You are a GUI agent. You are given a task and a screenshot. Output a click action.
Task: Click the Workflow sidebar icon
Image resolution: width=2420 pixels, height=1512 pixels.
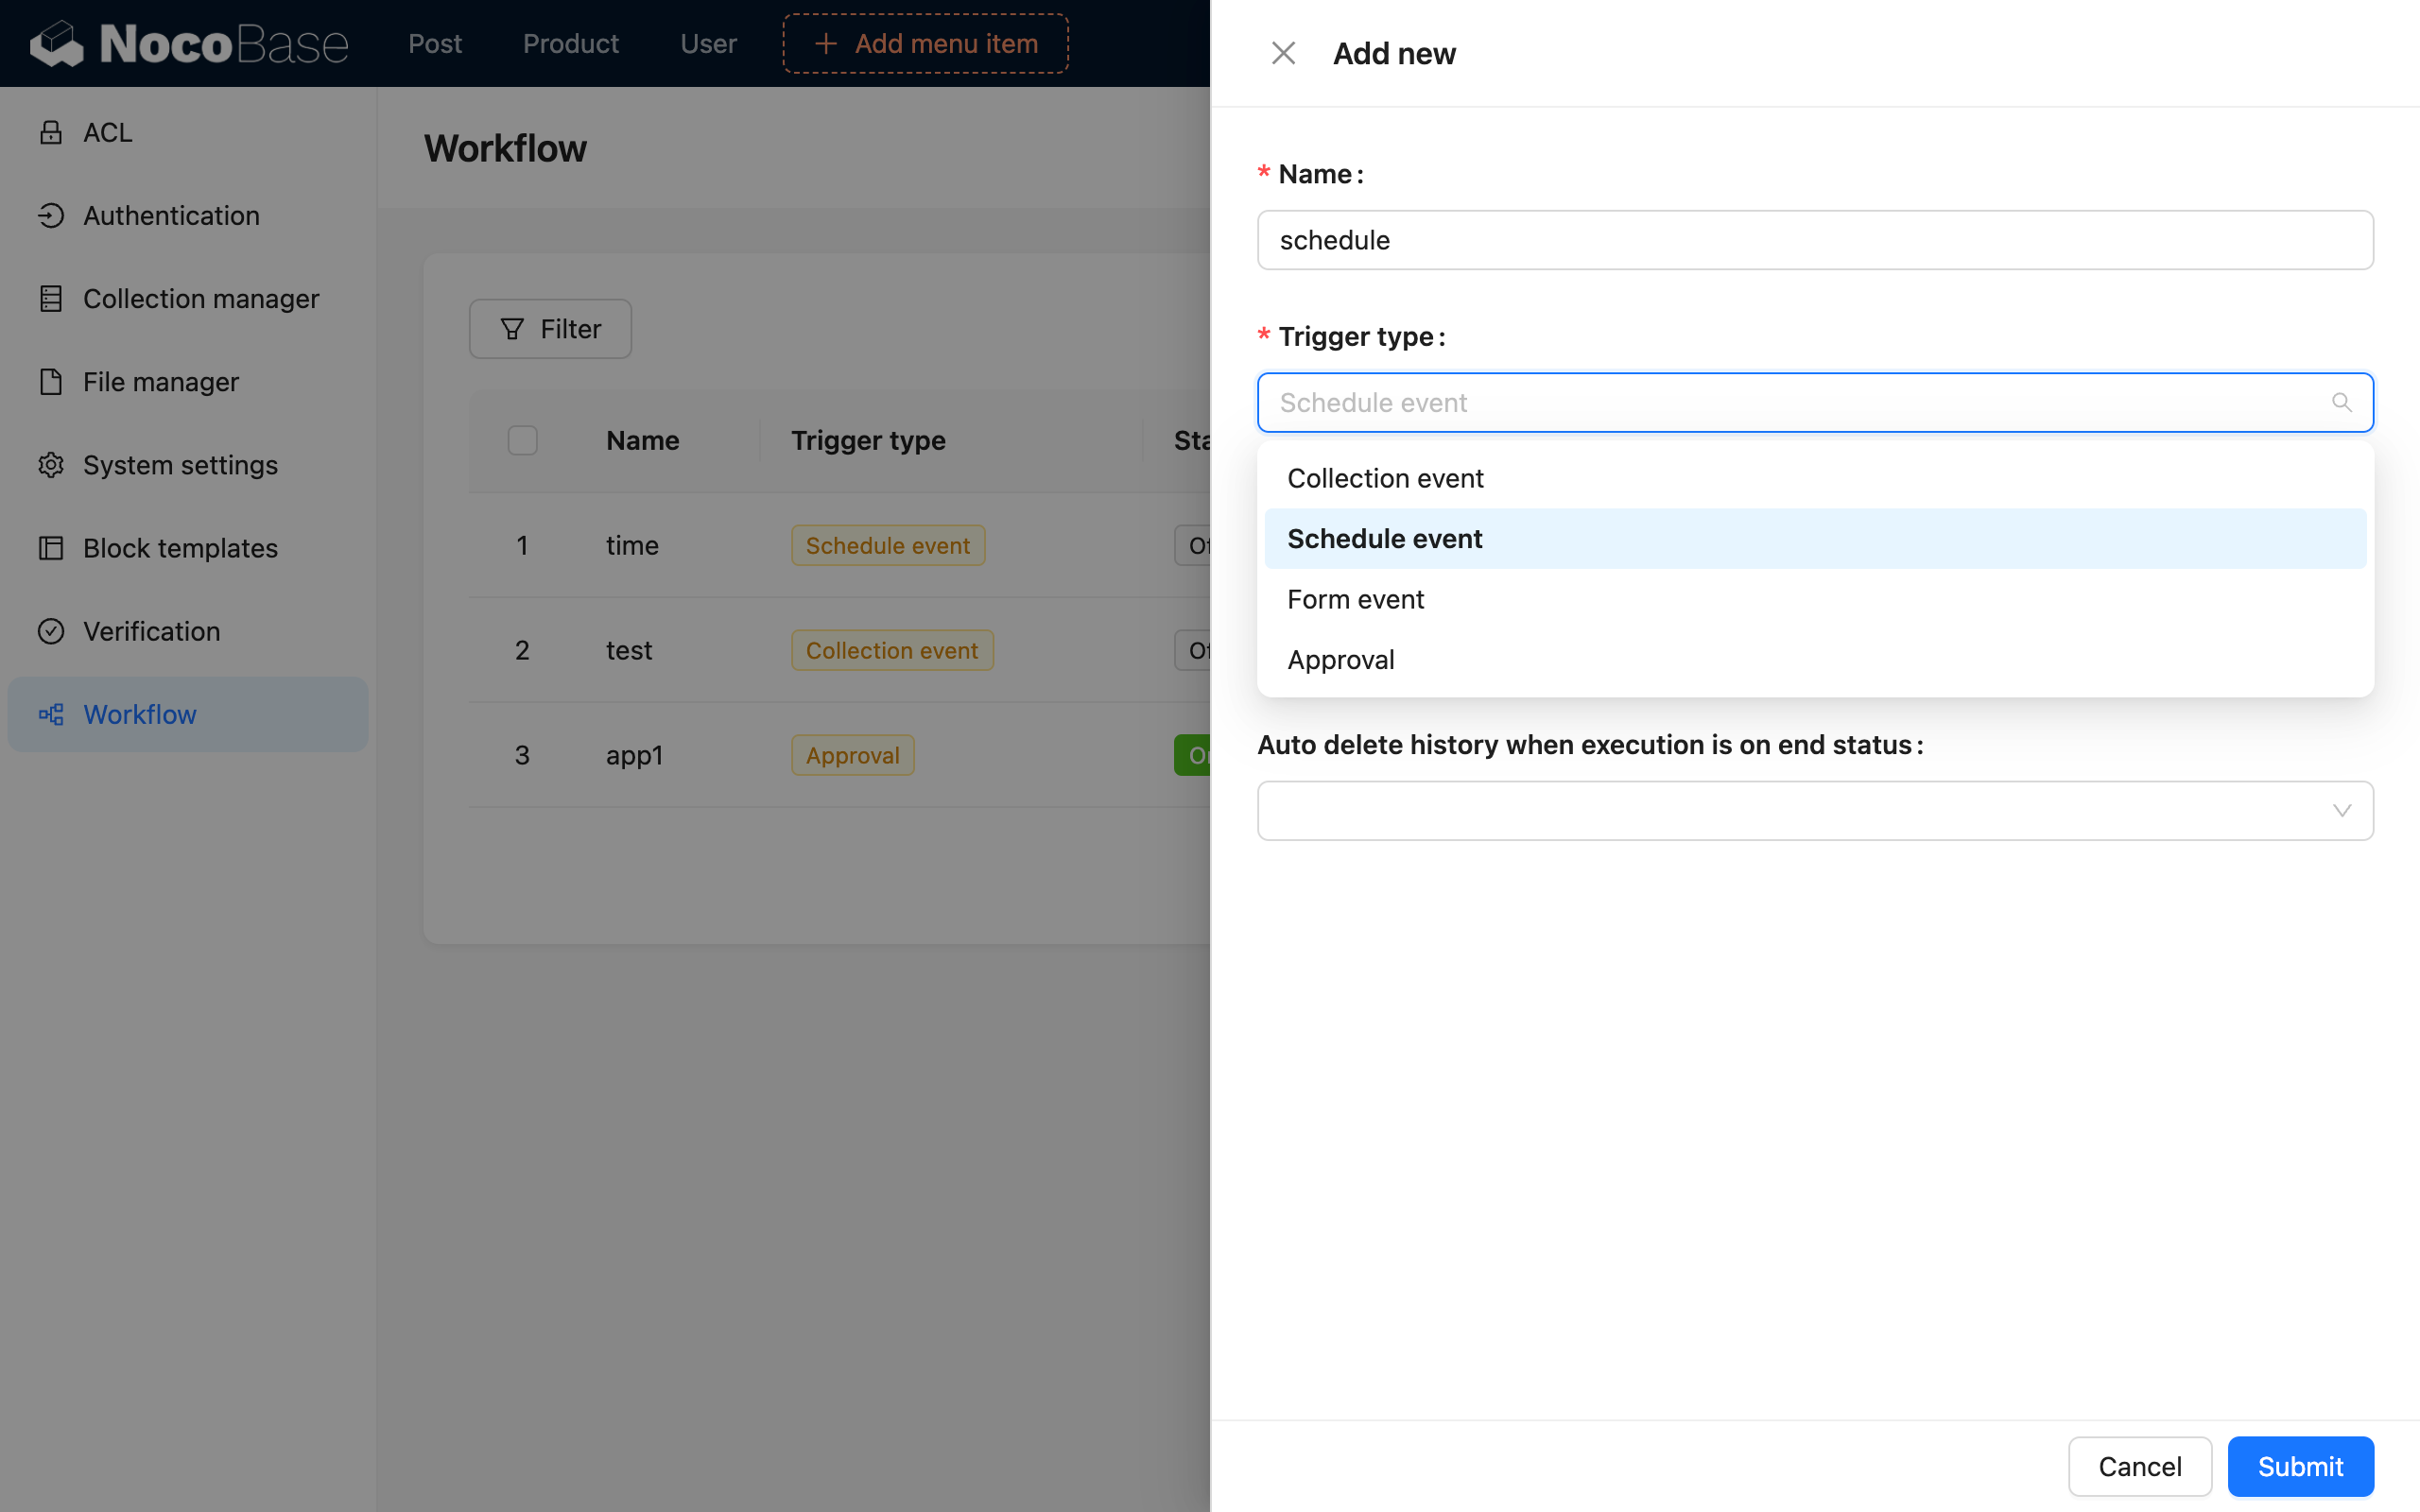(51, 714)
